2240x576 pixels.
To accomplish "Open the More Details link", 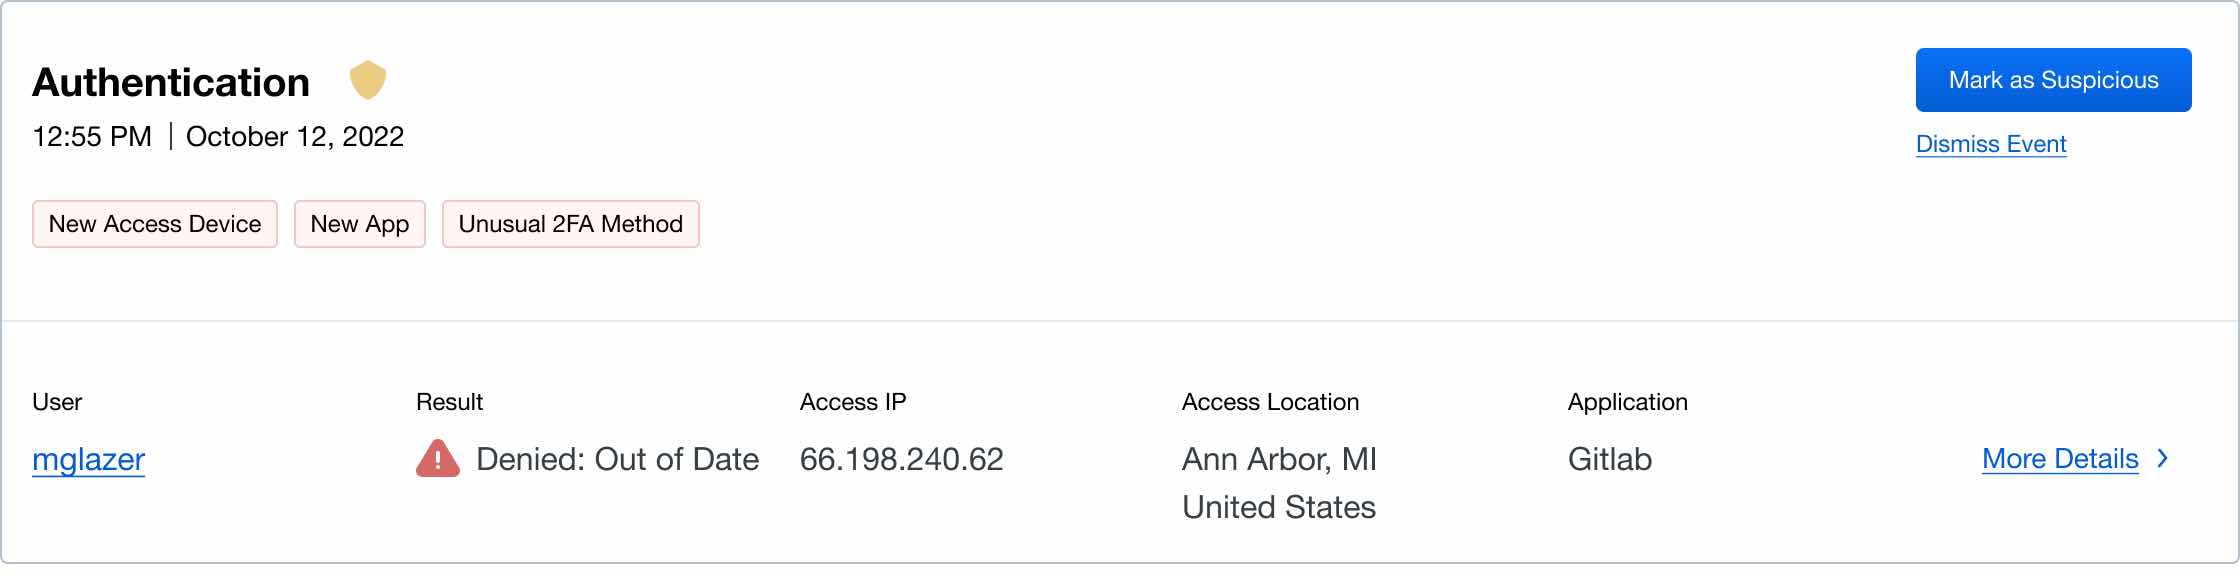I will [2060, 458].
